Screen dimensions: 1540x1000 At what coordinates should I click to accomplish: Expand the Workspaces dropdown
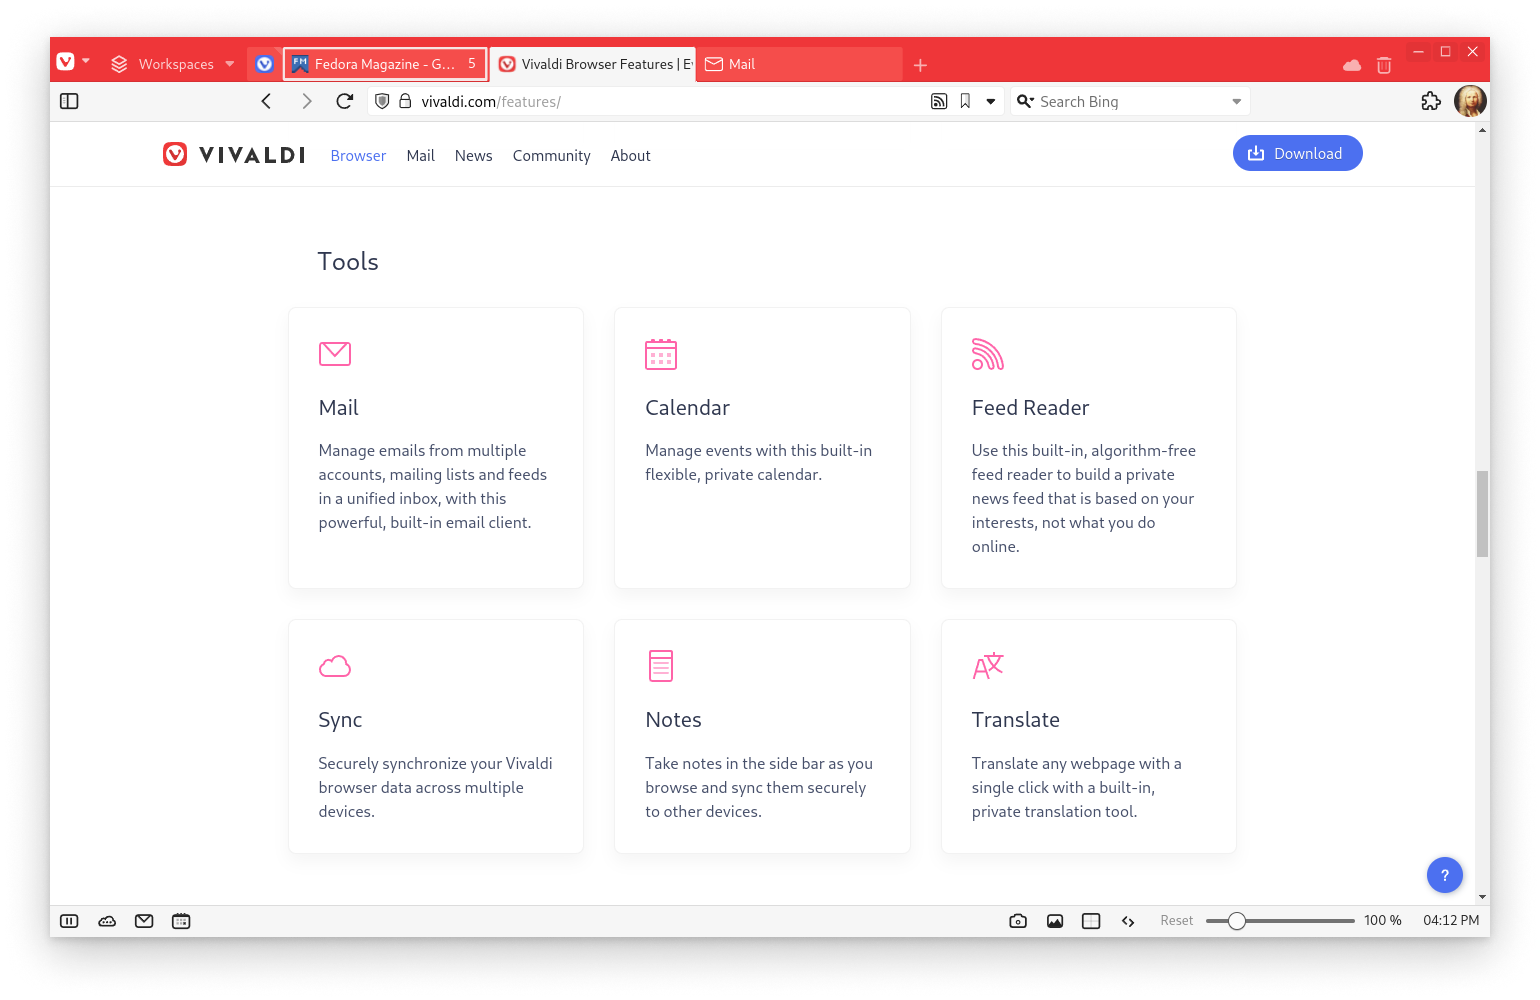[x=230, y=63]
